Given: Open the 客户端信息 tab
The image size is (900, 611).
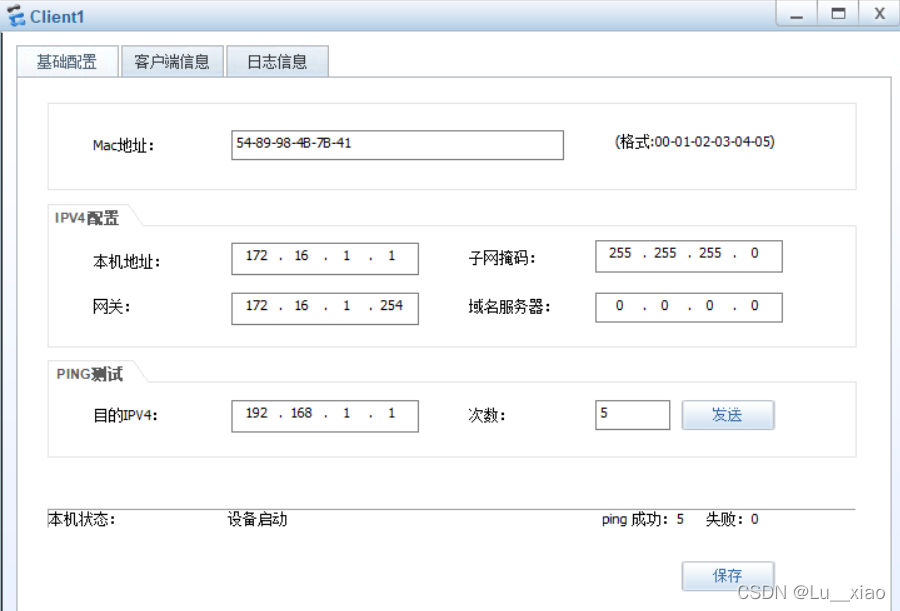Looking at the screenshot, I should pos(172,61).
